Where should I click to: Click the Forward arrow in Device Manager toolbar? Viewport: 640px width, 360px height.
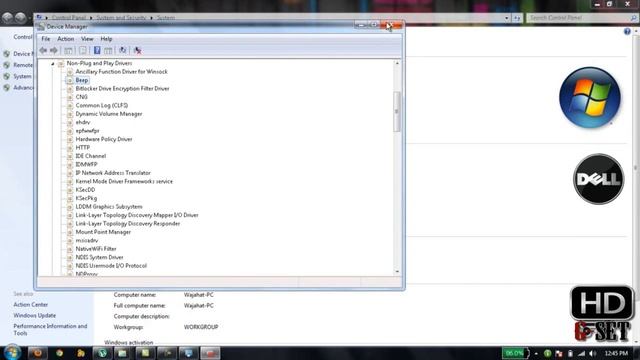(x=54, y=50)
